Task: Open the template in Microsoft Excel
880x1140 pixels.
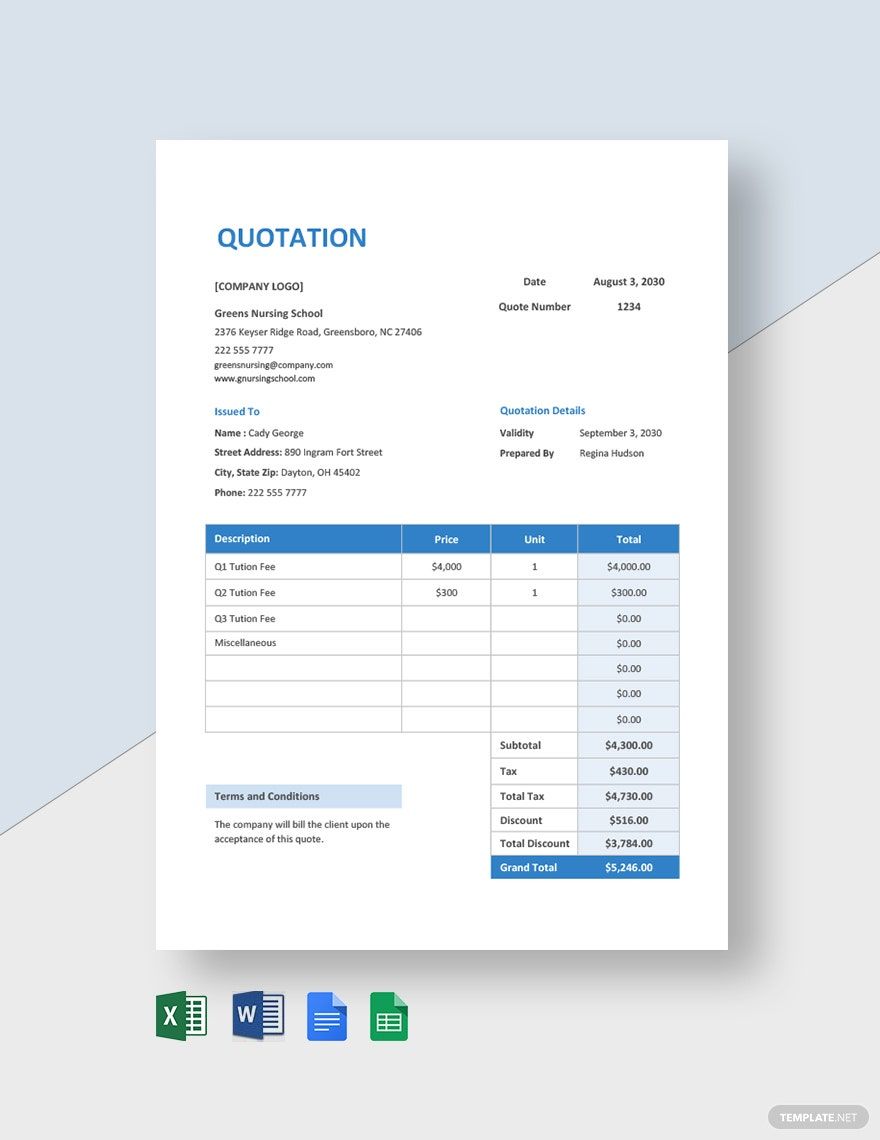Action: tap(180, 1016)
